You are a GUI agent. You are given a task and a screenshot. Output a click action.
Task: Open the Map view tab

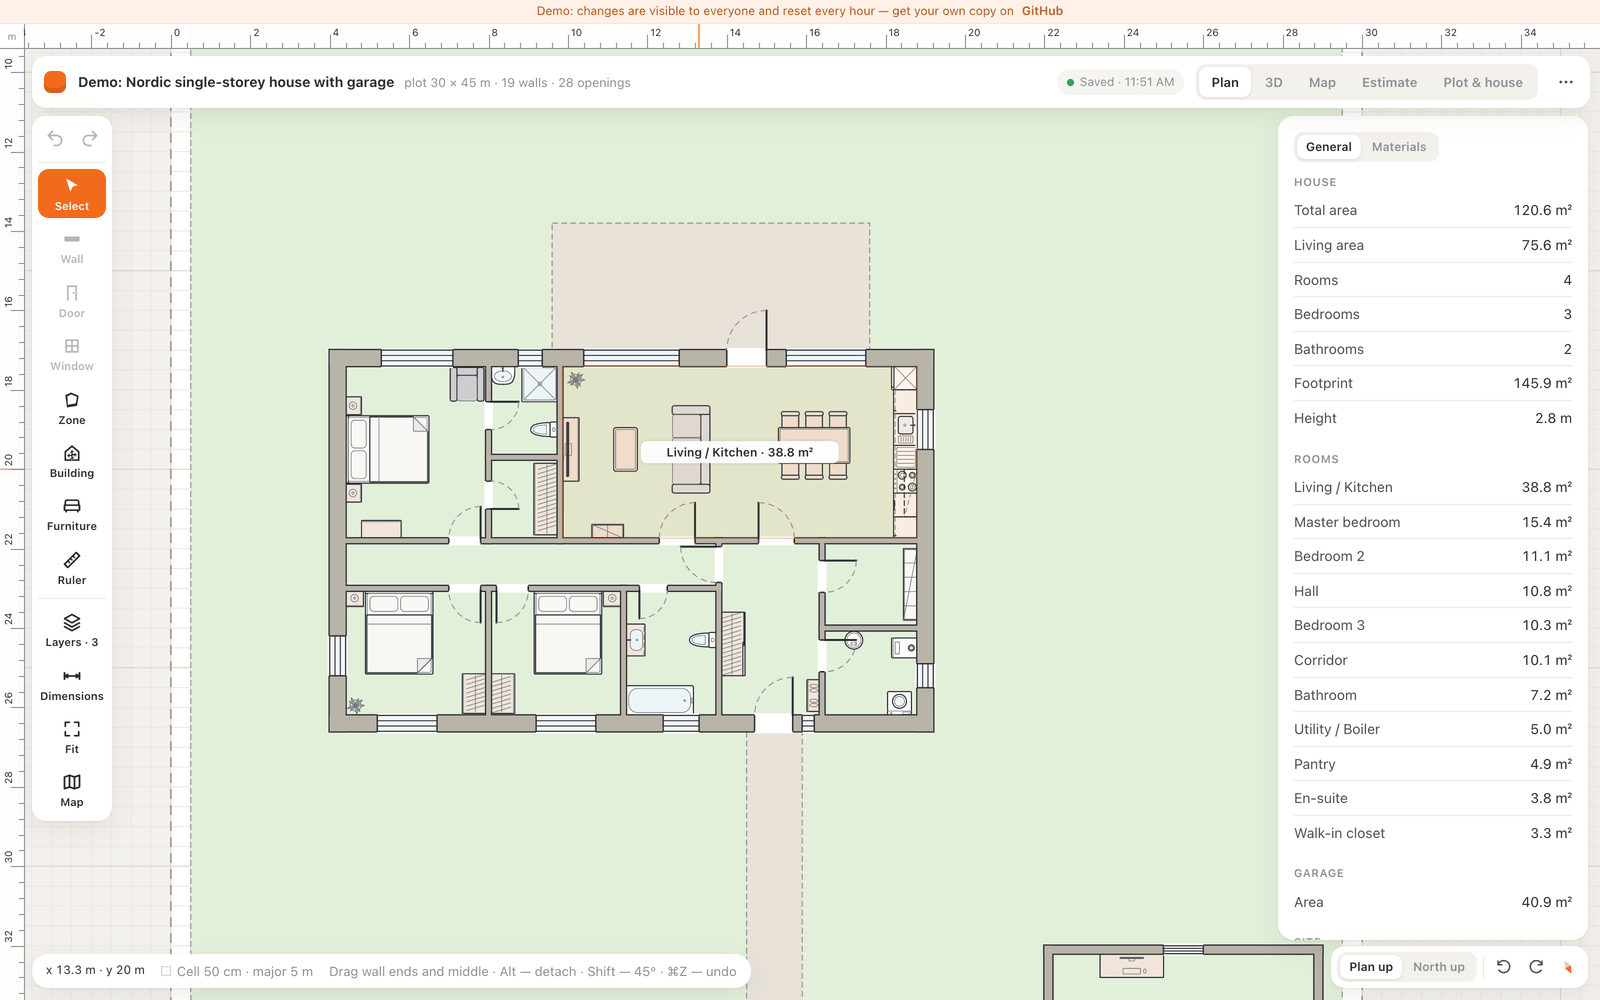1322,82
